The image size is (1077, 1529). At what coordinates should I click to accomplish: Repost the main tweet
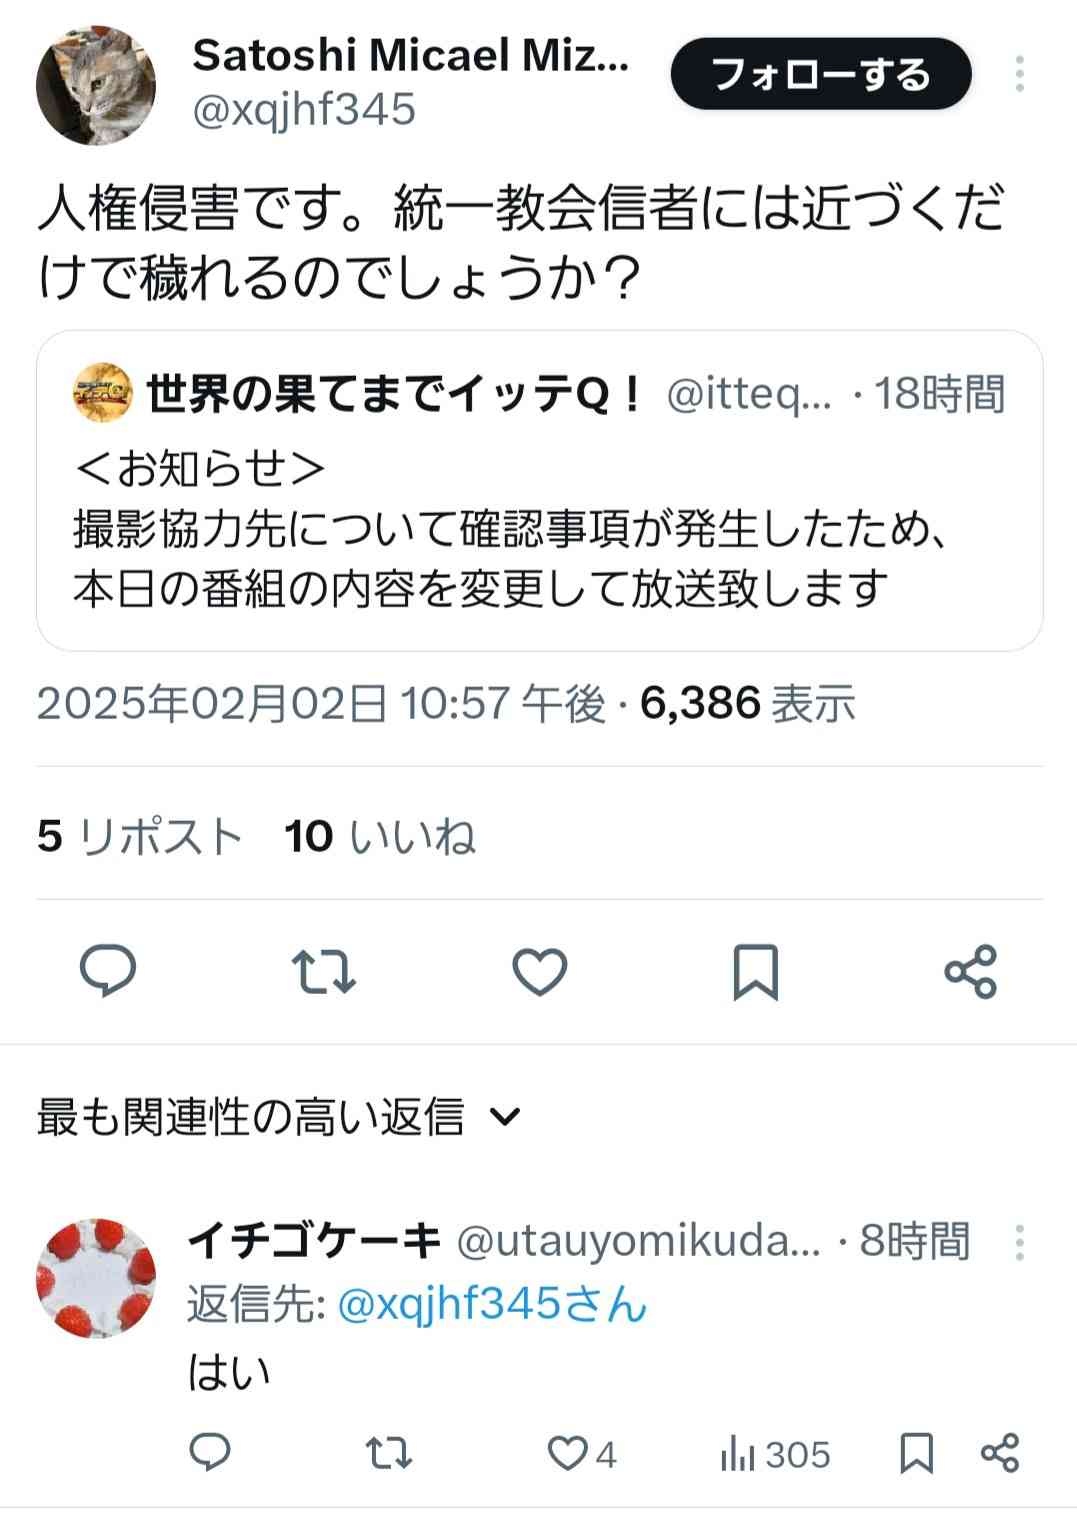click(323, 971)
